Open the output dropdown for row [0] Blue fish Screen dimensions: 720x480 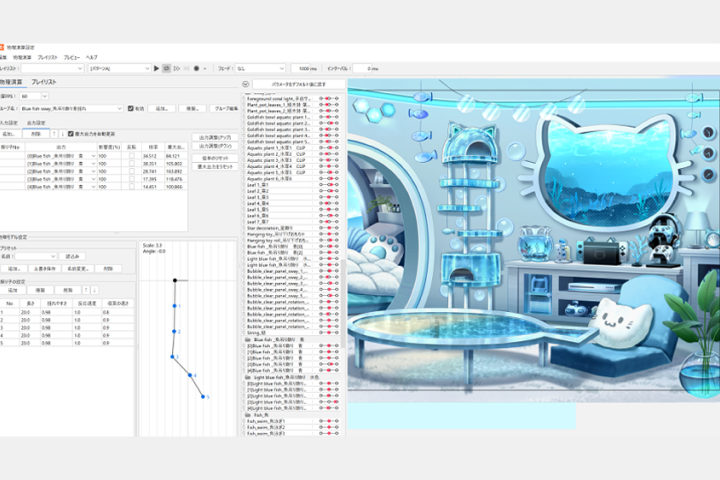[94, 156]
